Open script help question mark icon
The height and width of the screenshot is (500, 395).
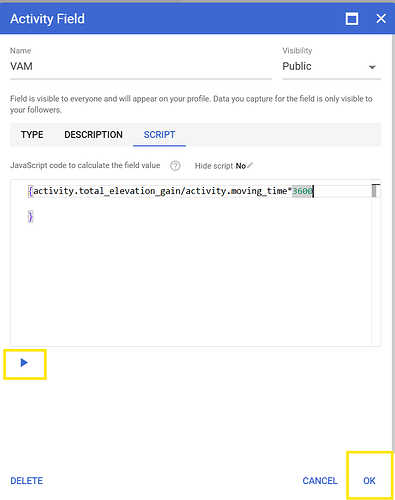175,166
